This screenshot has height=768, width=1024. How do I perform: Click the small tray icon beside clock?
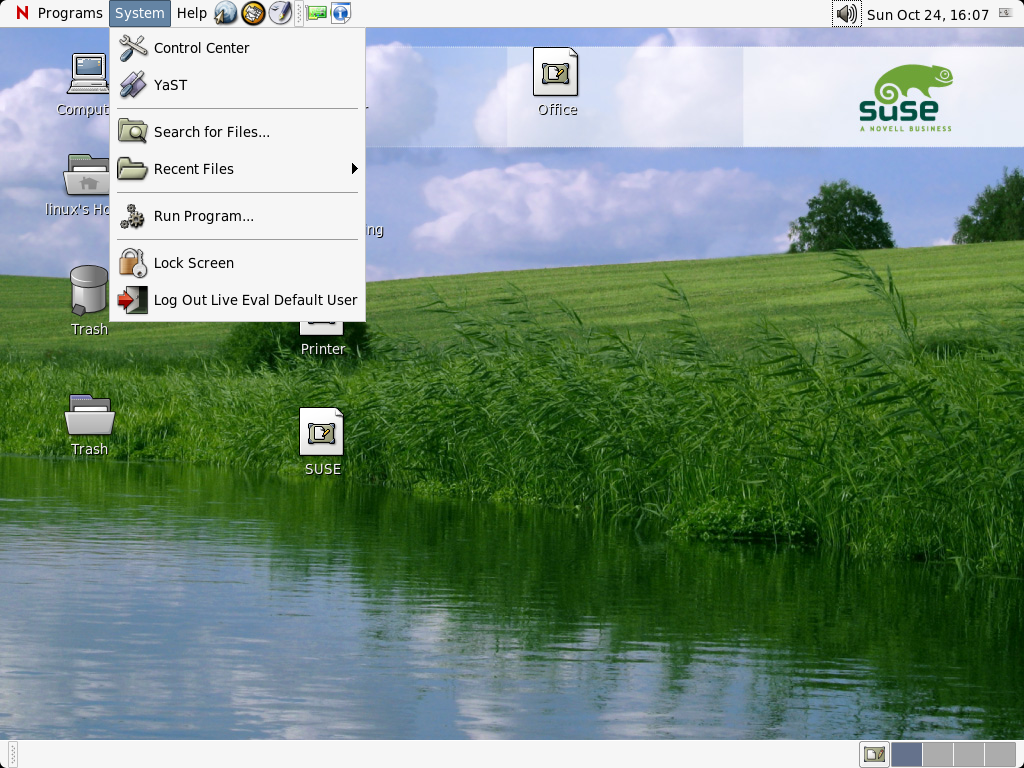pos(1006,13)
